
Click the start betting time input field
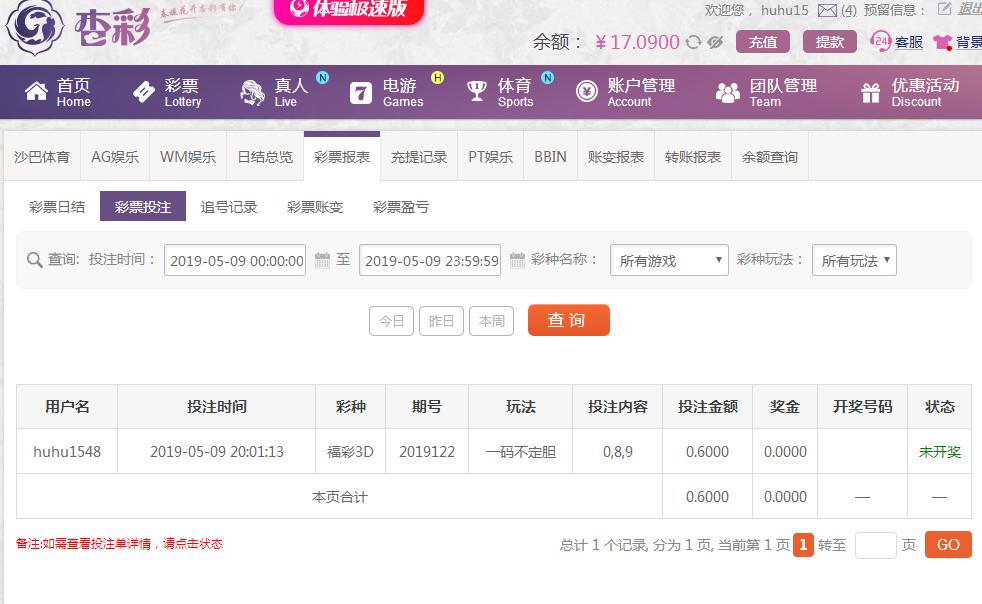[235, 260]
